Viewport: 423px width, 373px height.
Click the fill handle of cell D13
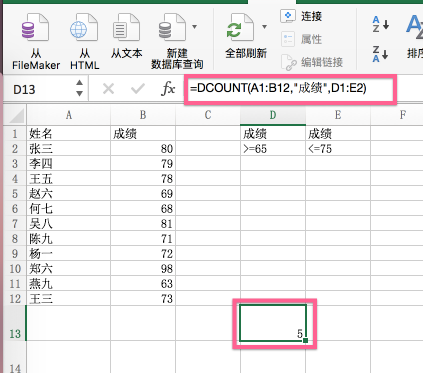point(306,341)
